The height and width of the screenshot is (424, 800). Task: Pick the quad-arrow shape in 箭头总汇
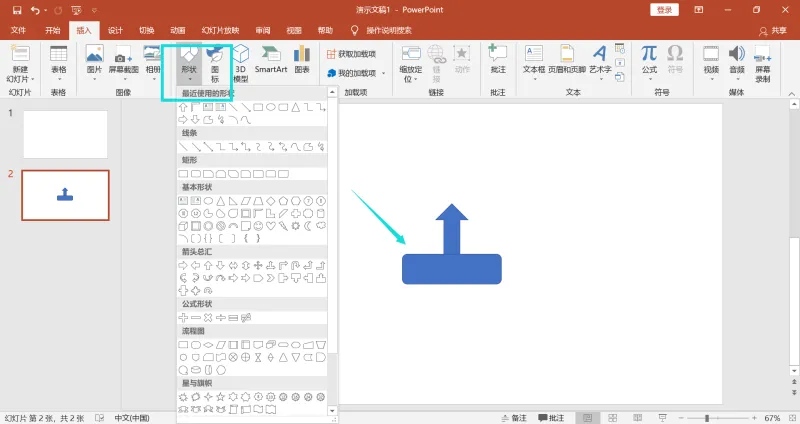258,265
